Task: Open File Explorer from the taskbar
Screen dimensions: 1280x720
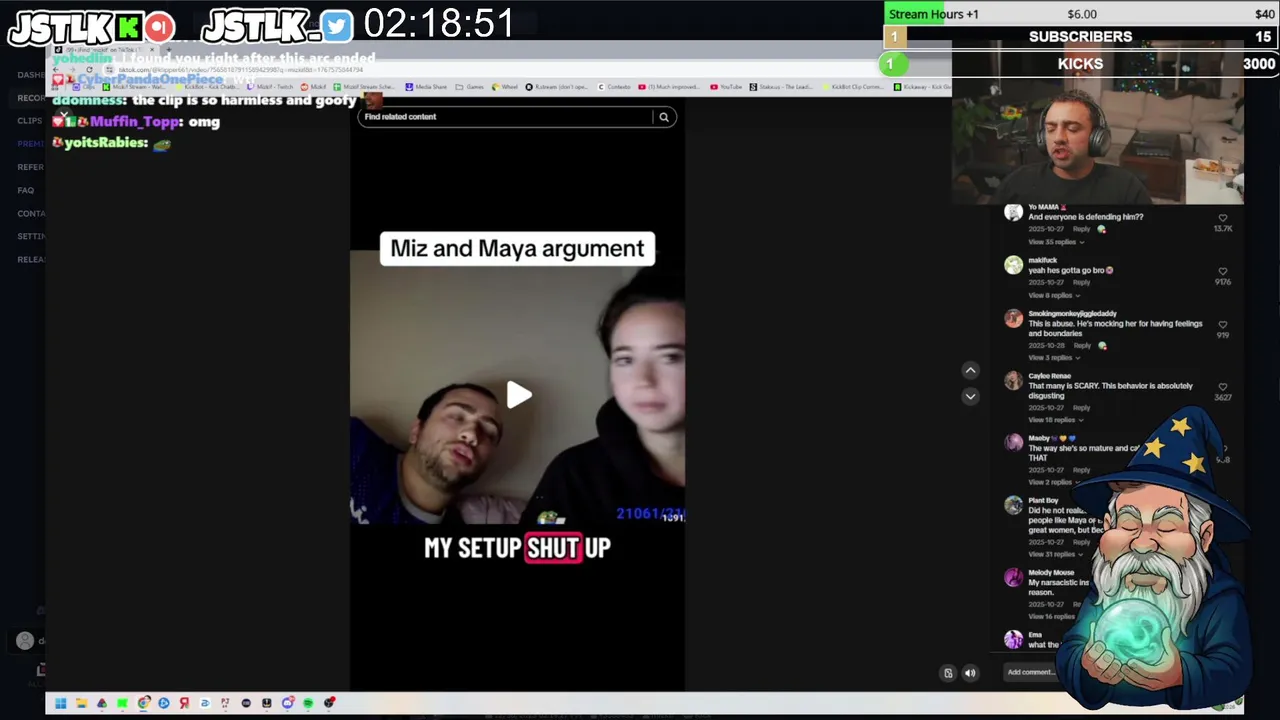Action: point(81,703)
